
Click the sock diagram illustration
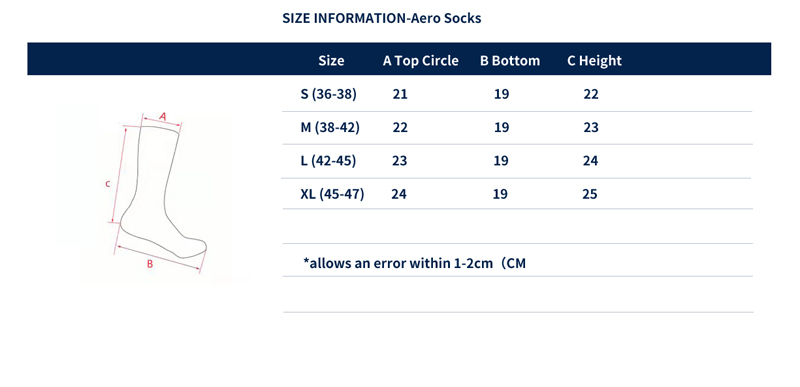159,191
